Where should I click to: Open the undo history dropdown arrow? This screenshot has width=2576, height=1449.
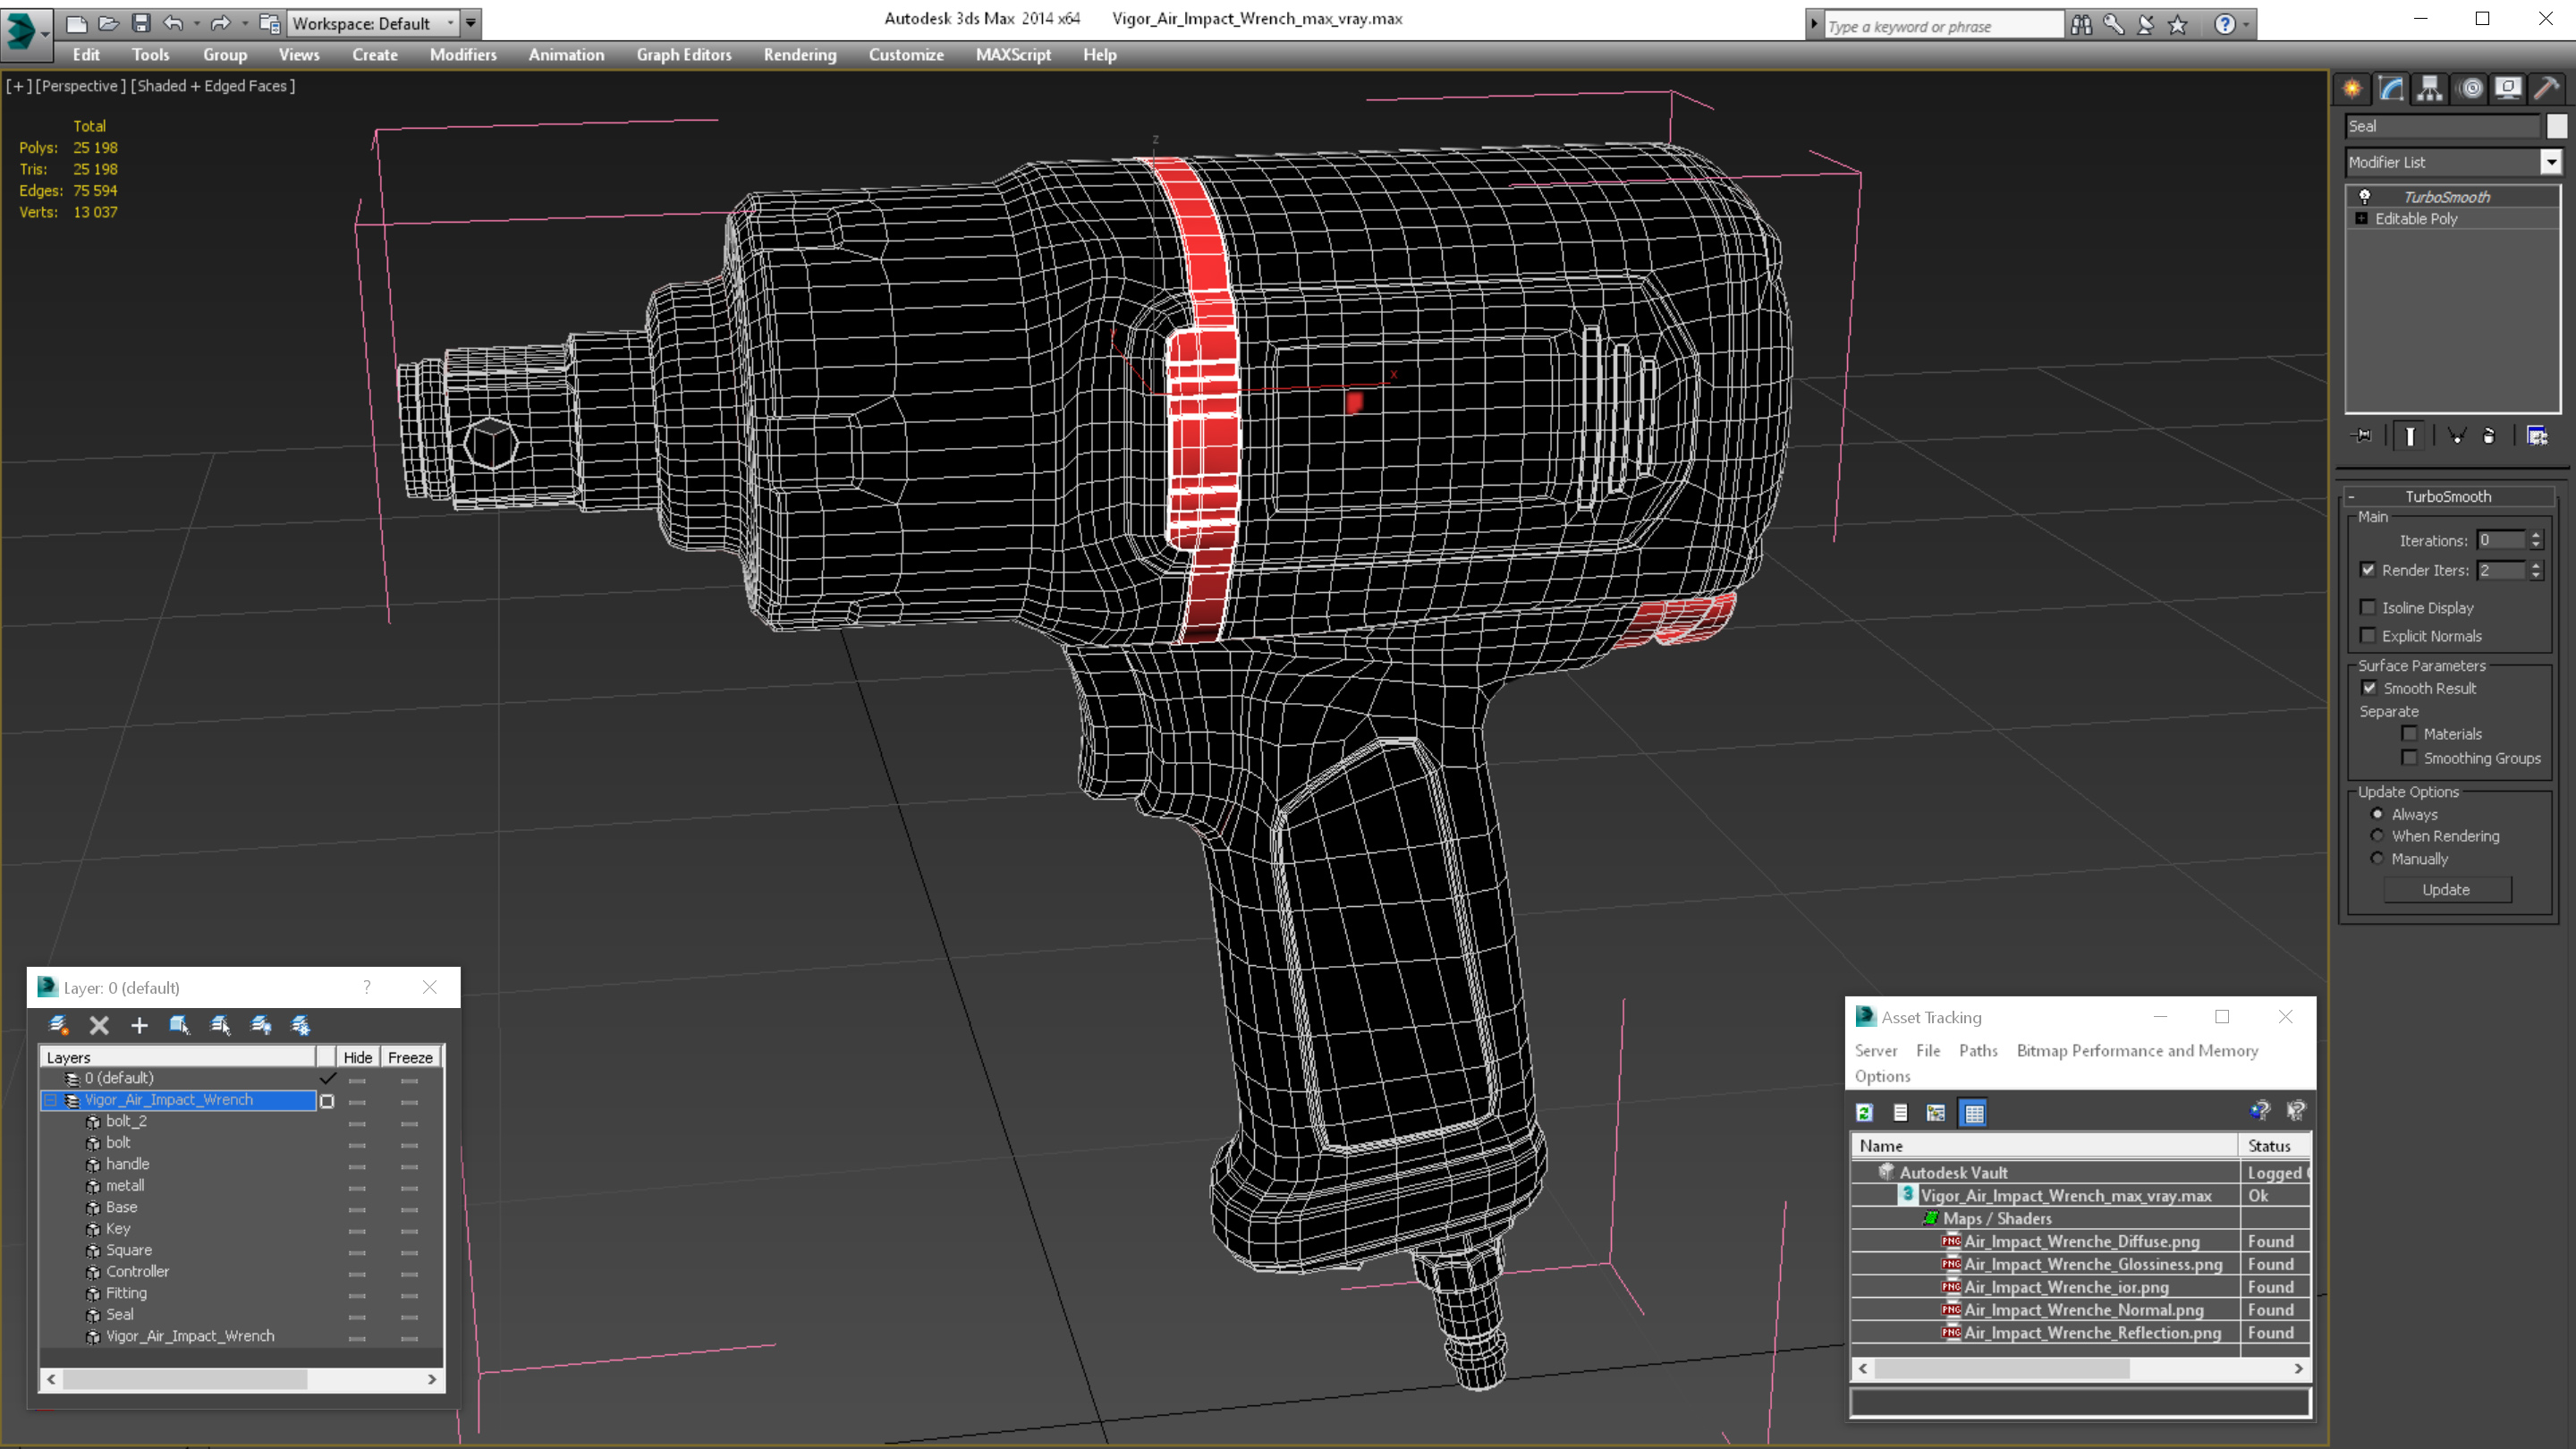[x=195, y=23]
